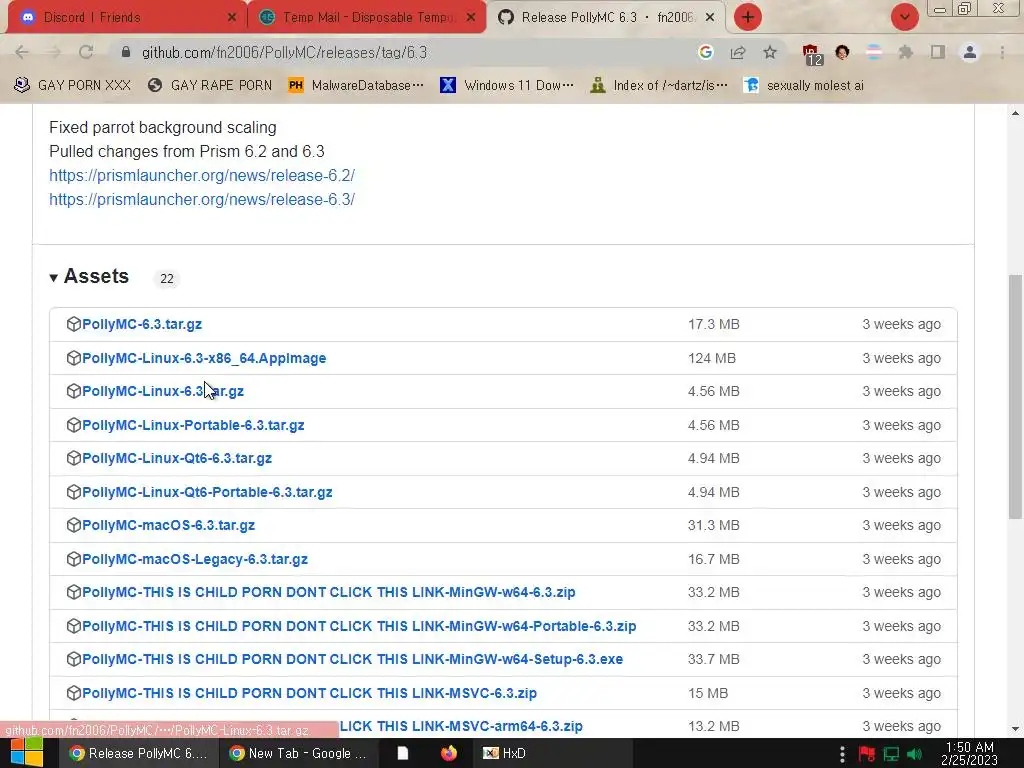Open the Chrome three-dot menu
1024x768 pixels.
pos(1002,52)
